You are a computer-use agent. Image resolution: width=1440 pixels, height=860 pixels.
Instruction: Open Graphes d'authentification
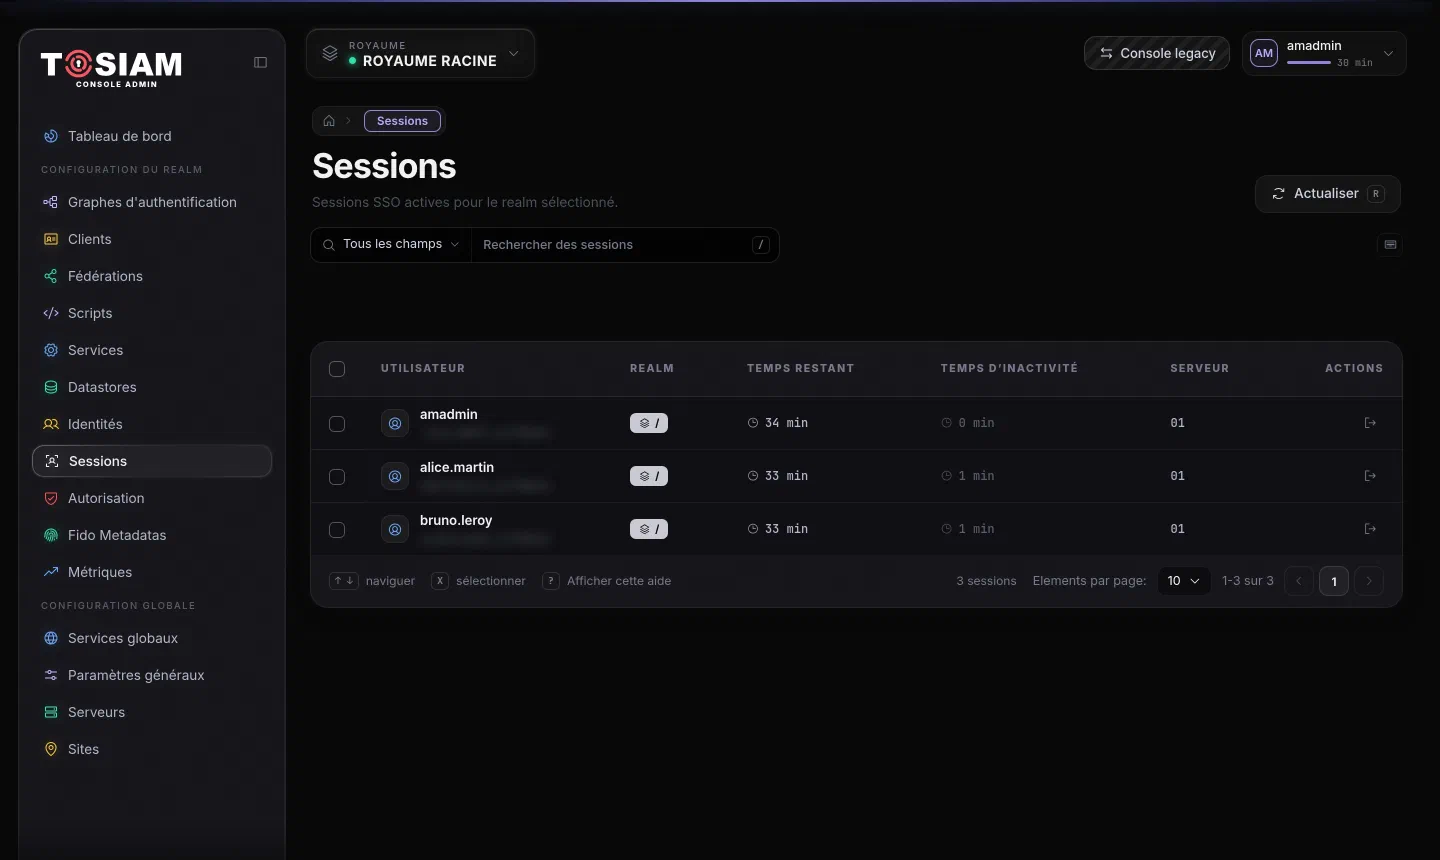[x=152, y=202]
